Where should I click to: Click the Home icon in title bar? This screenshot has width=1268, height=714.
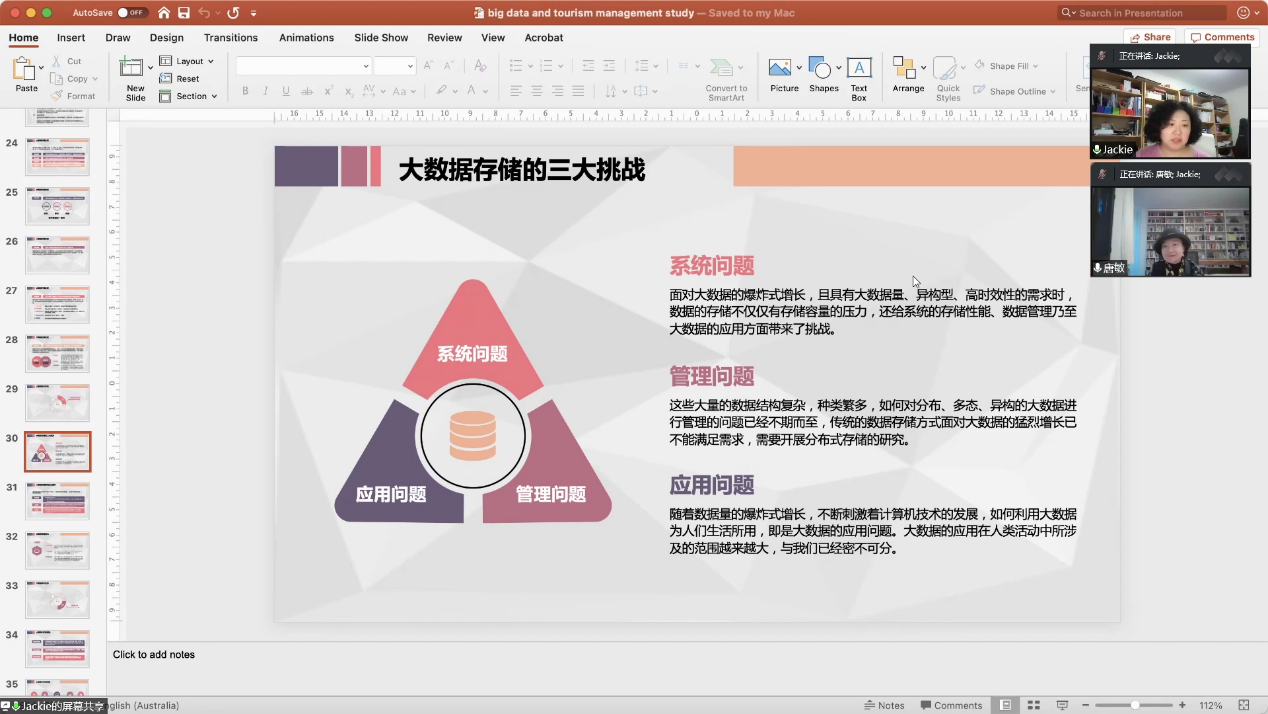[164, 13]
